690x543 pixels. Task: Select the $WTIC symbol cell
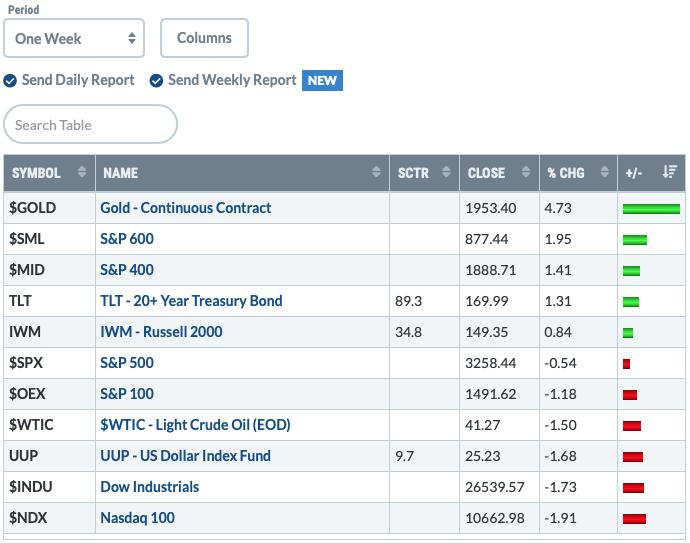[49, 425]
